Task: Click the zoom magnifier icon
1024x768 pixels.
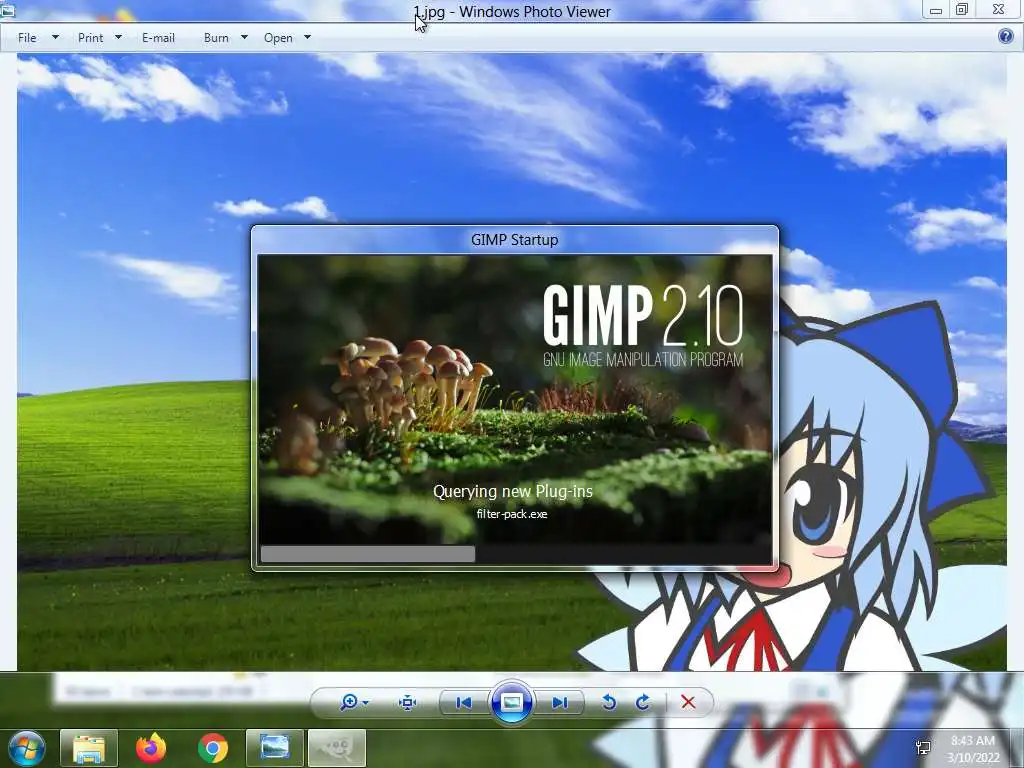Action: [349, 702]
